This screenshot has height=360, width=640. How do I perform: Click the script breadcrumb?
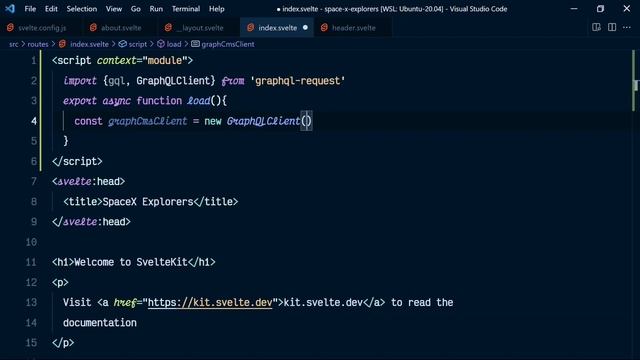[138, 44]
